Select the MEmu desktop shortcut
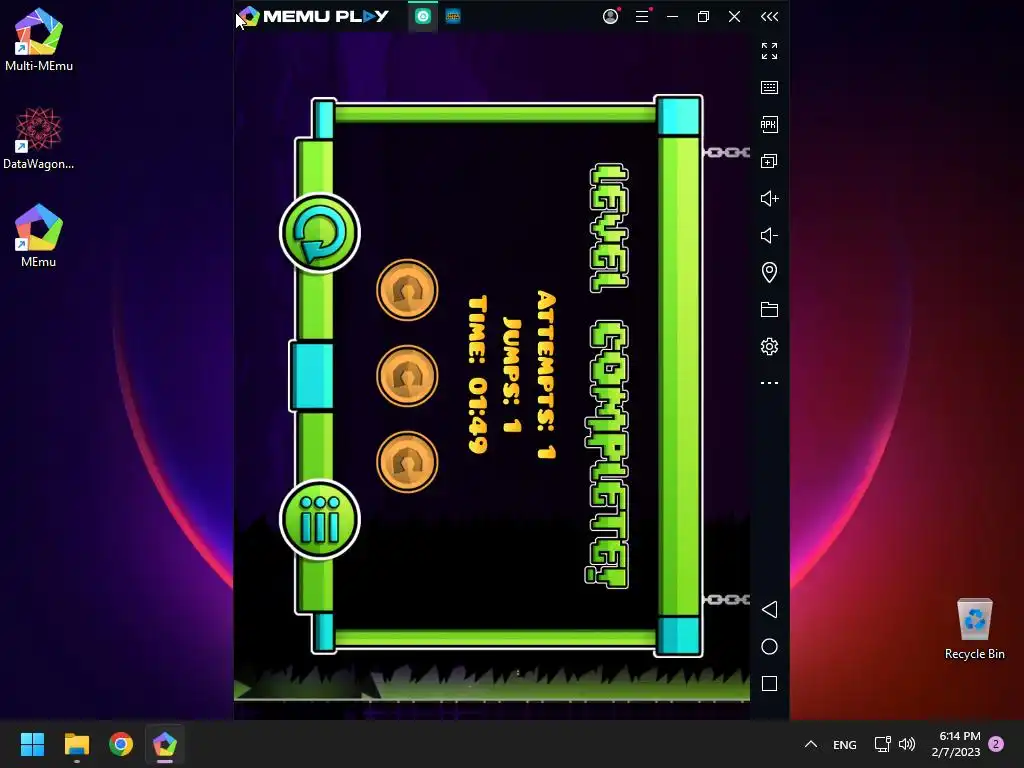 [x=39, y=236]
